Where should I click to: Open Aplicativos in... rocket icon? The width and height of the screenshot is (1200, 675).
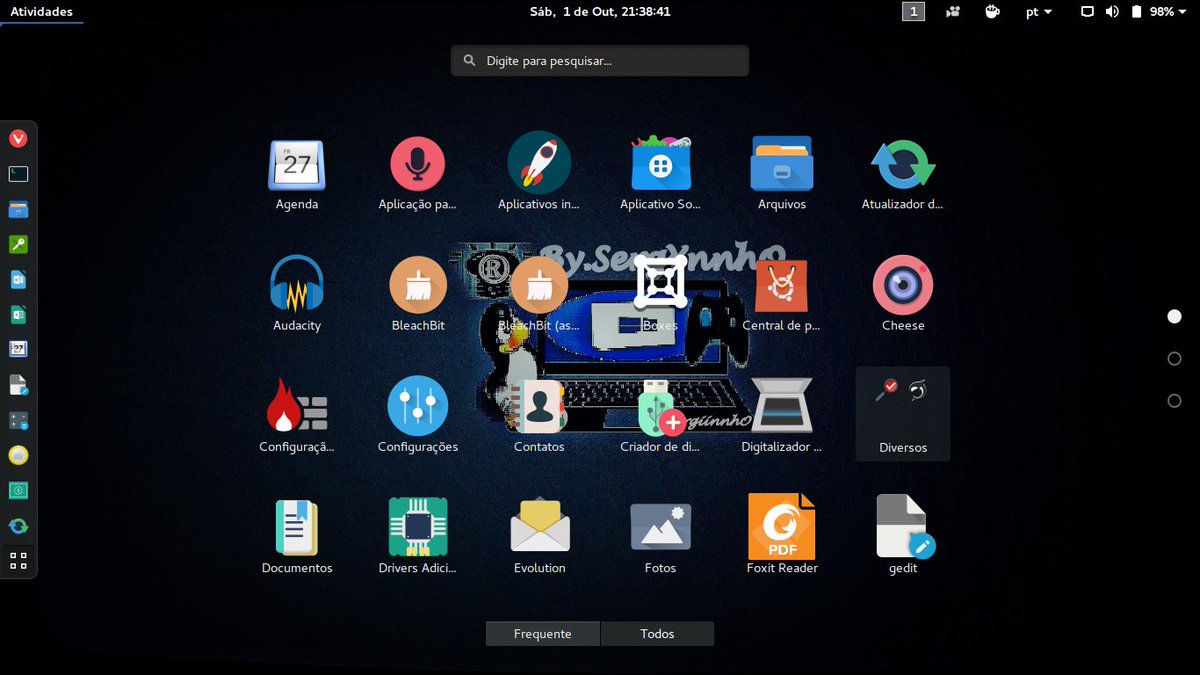click(539, 162)
